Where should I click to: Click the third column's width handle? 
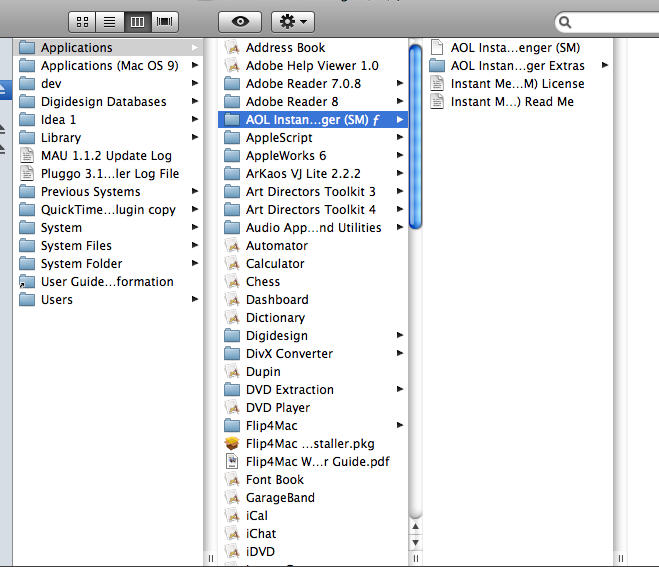click(x=620, y=558)
